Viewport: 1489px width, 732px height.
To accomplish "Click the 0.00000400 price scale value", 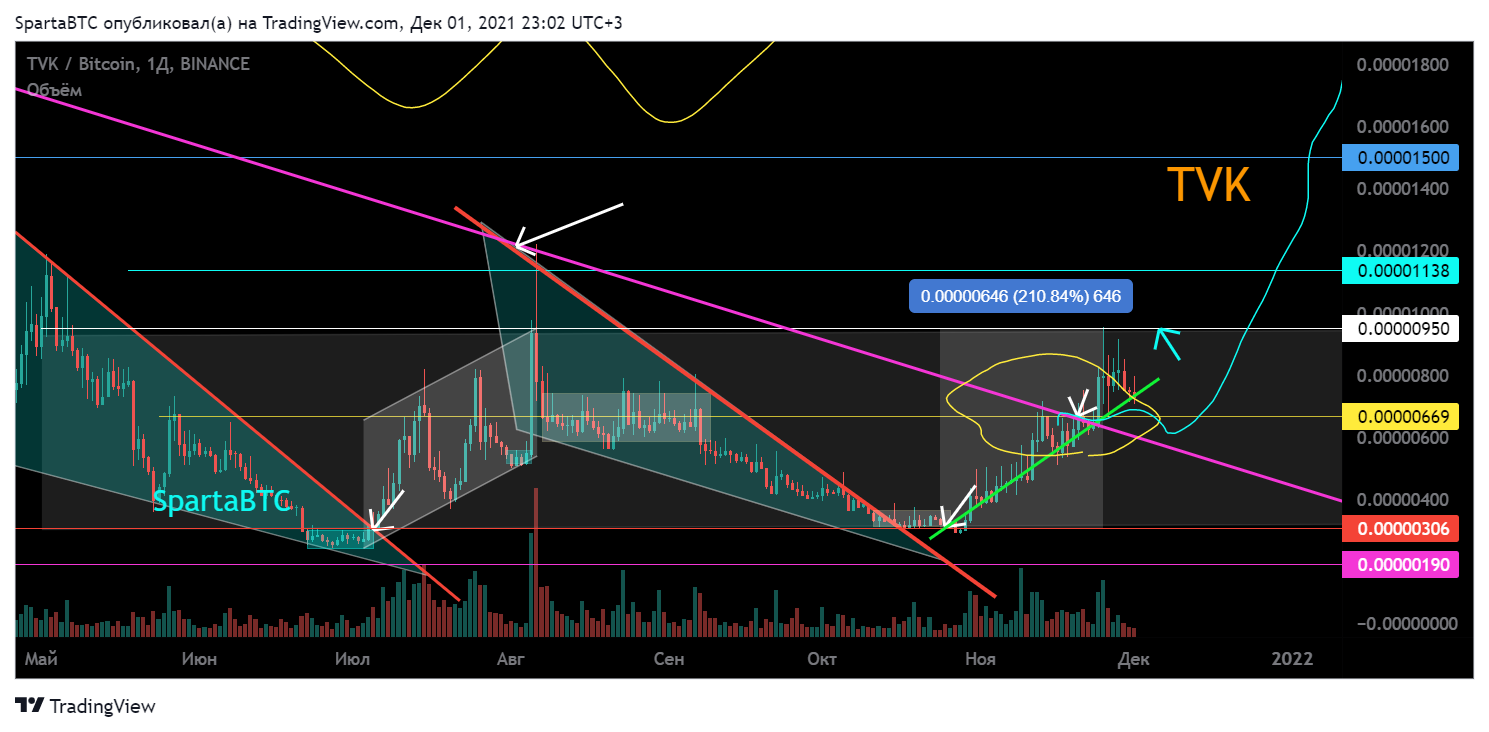I will coord(1402,500).
